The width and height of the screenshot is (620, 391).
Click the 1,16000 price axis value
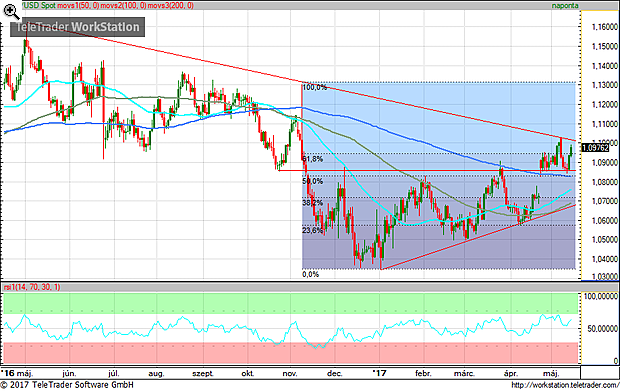point(605,27)
